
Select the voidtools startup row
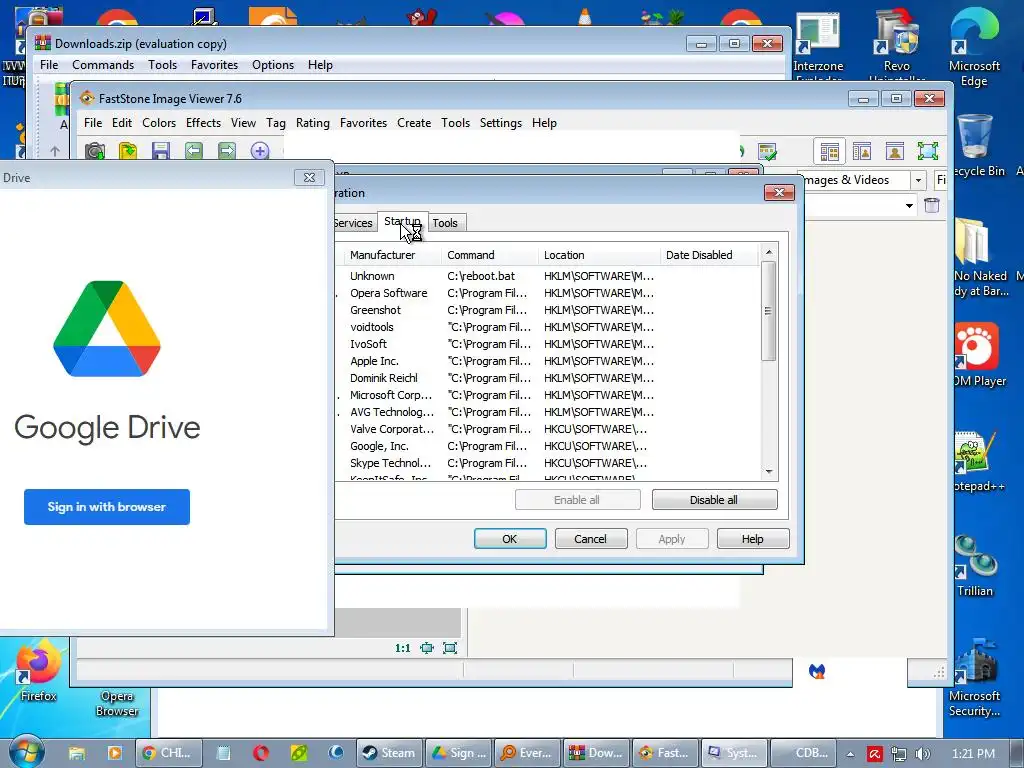point(549,327)
